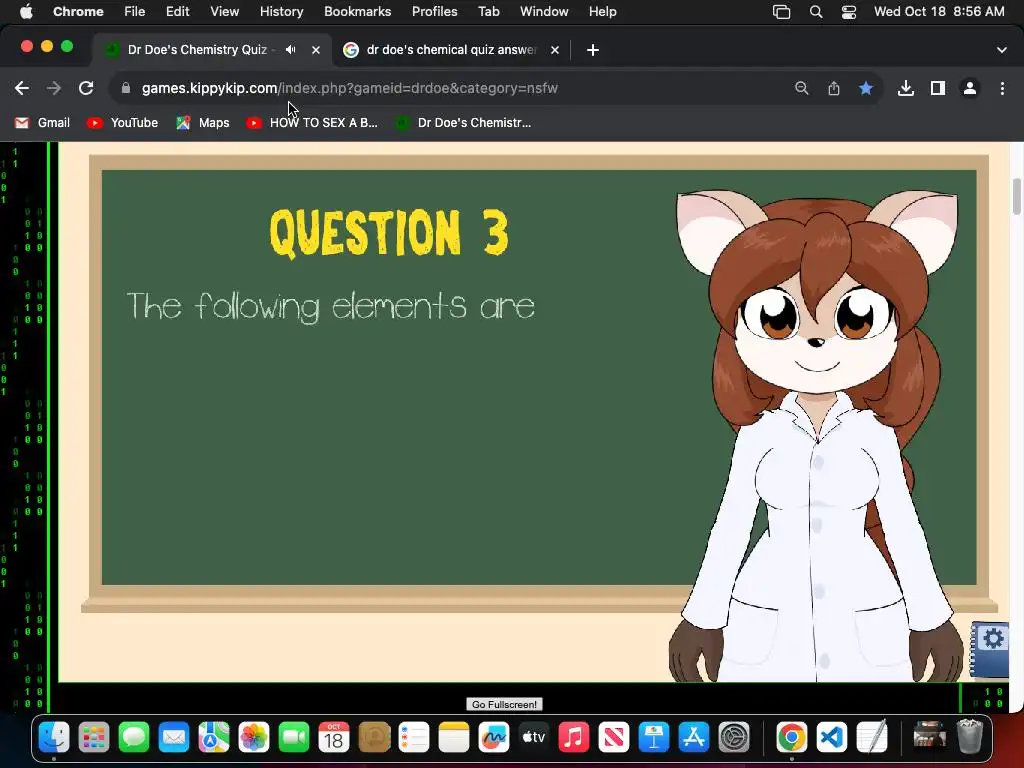The height and width of the screenshot is (768, 1024).
Task: Toggle the bookmark star
Action: 865,88
